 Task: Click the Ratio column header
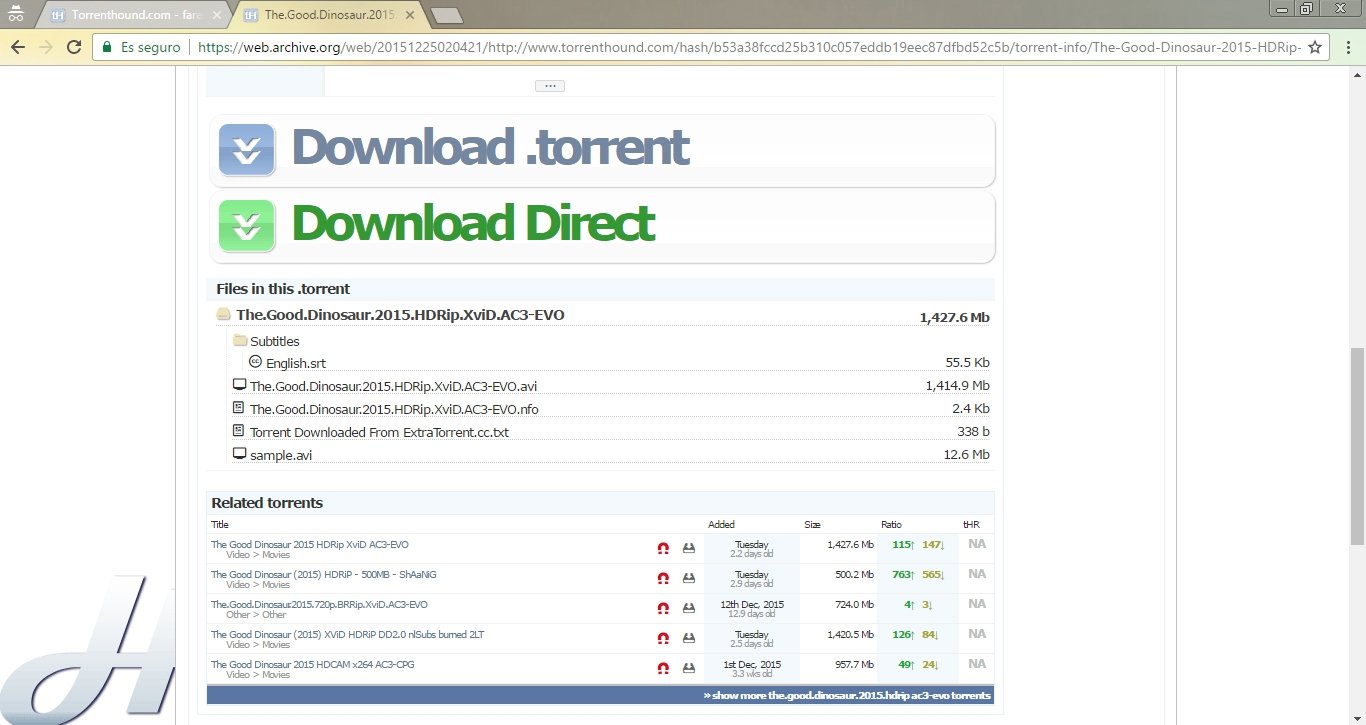891,524
